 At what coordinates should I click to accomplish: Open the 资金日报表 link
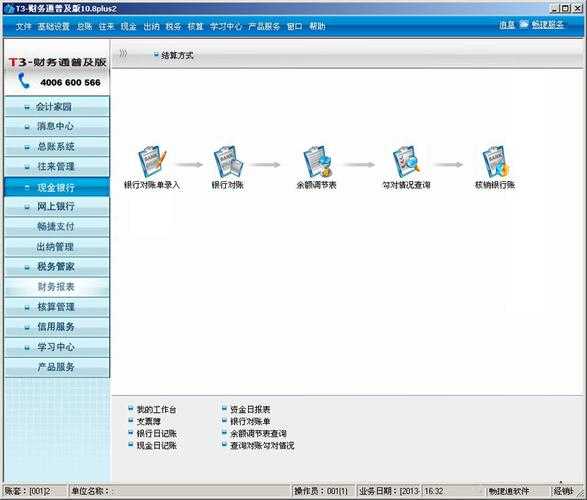click(x=250, y=409)
